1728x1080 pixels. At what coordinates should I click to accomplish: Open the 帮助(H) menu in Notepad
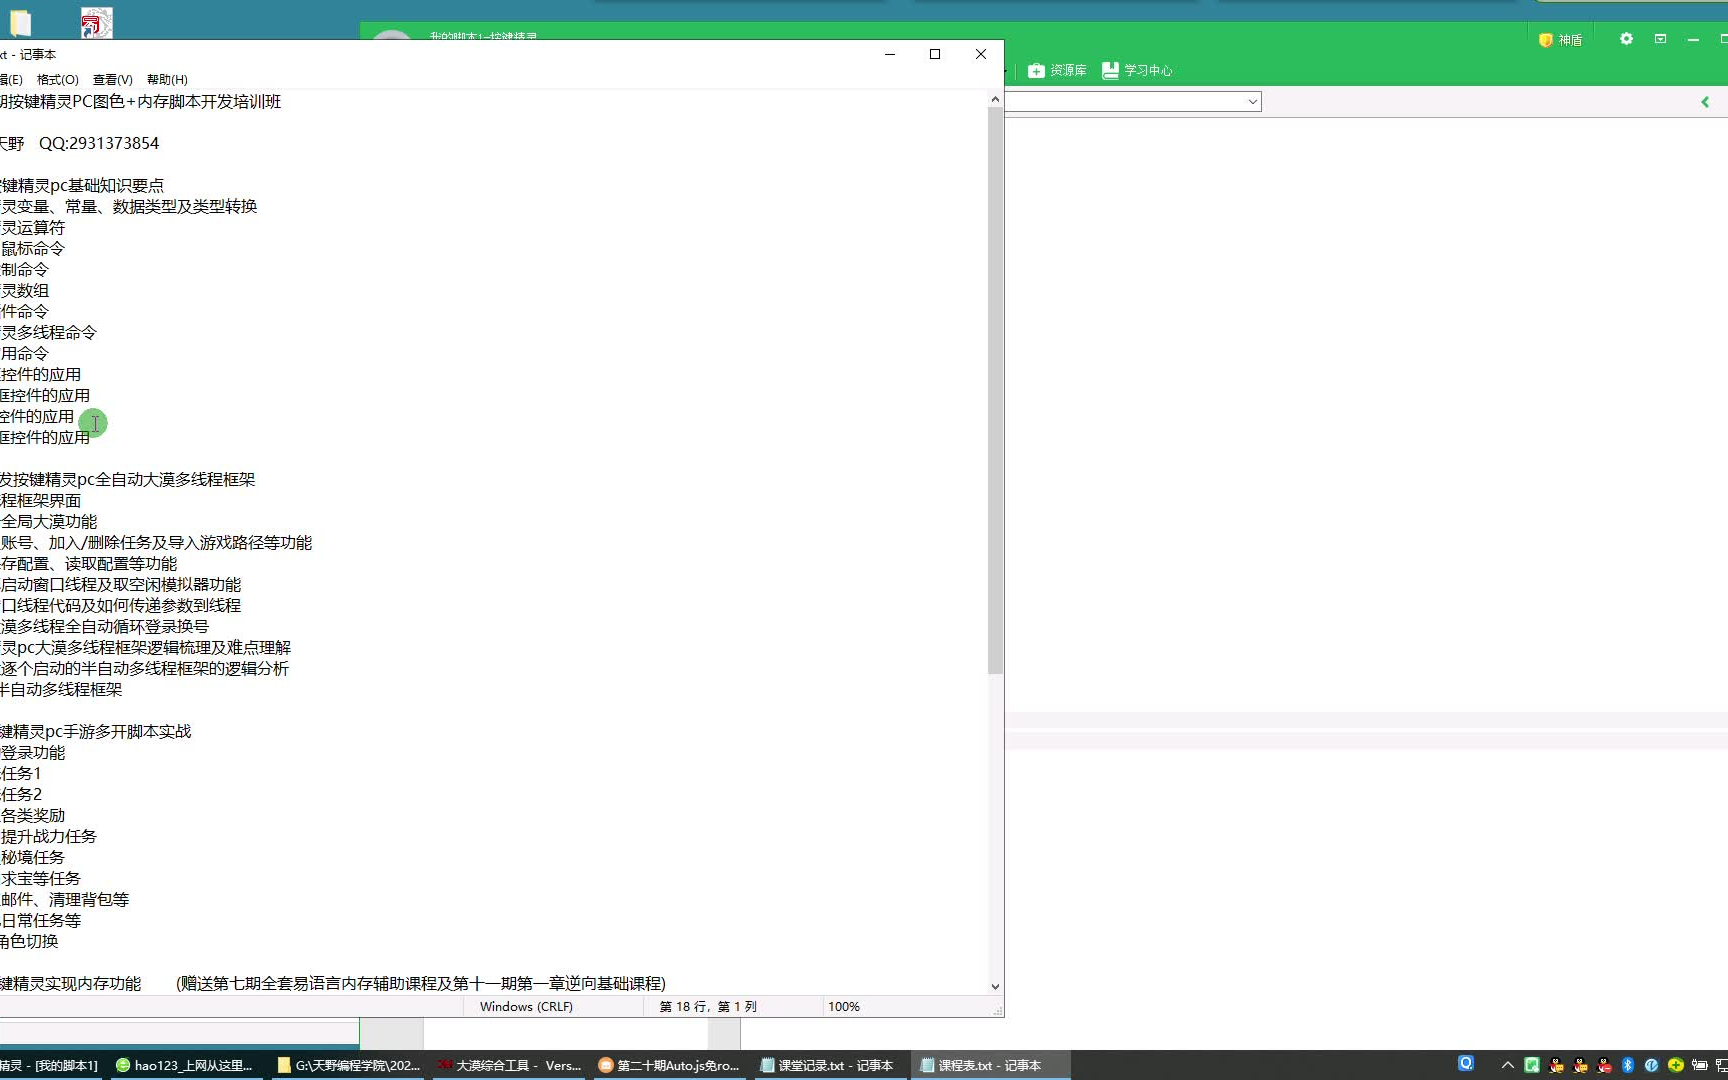pos(167,80)
